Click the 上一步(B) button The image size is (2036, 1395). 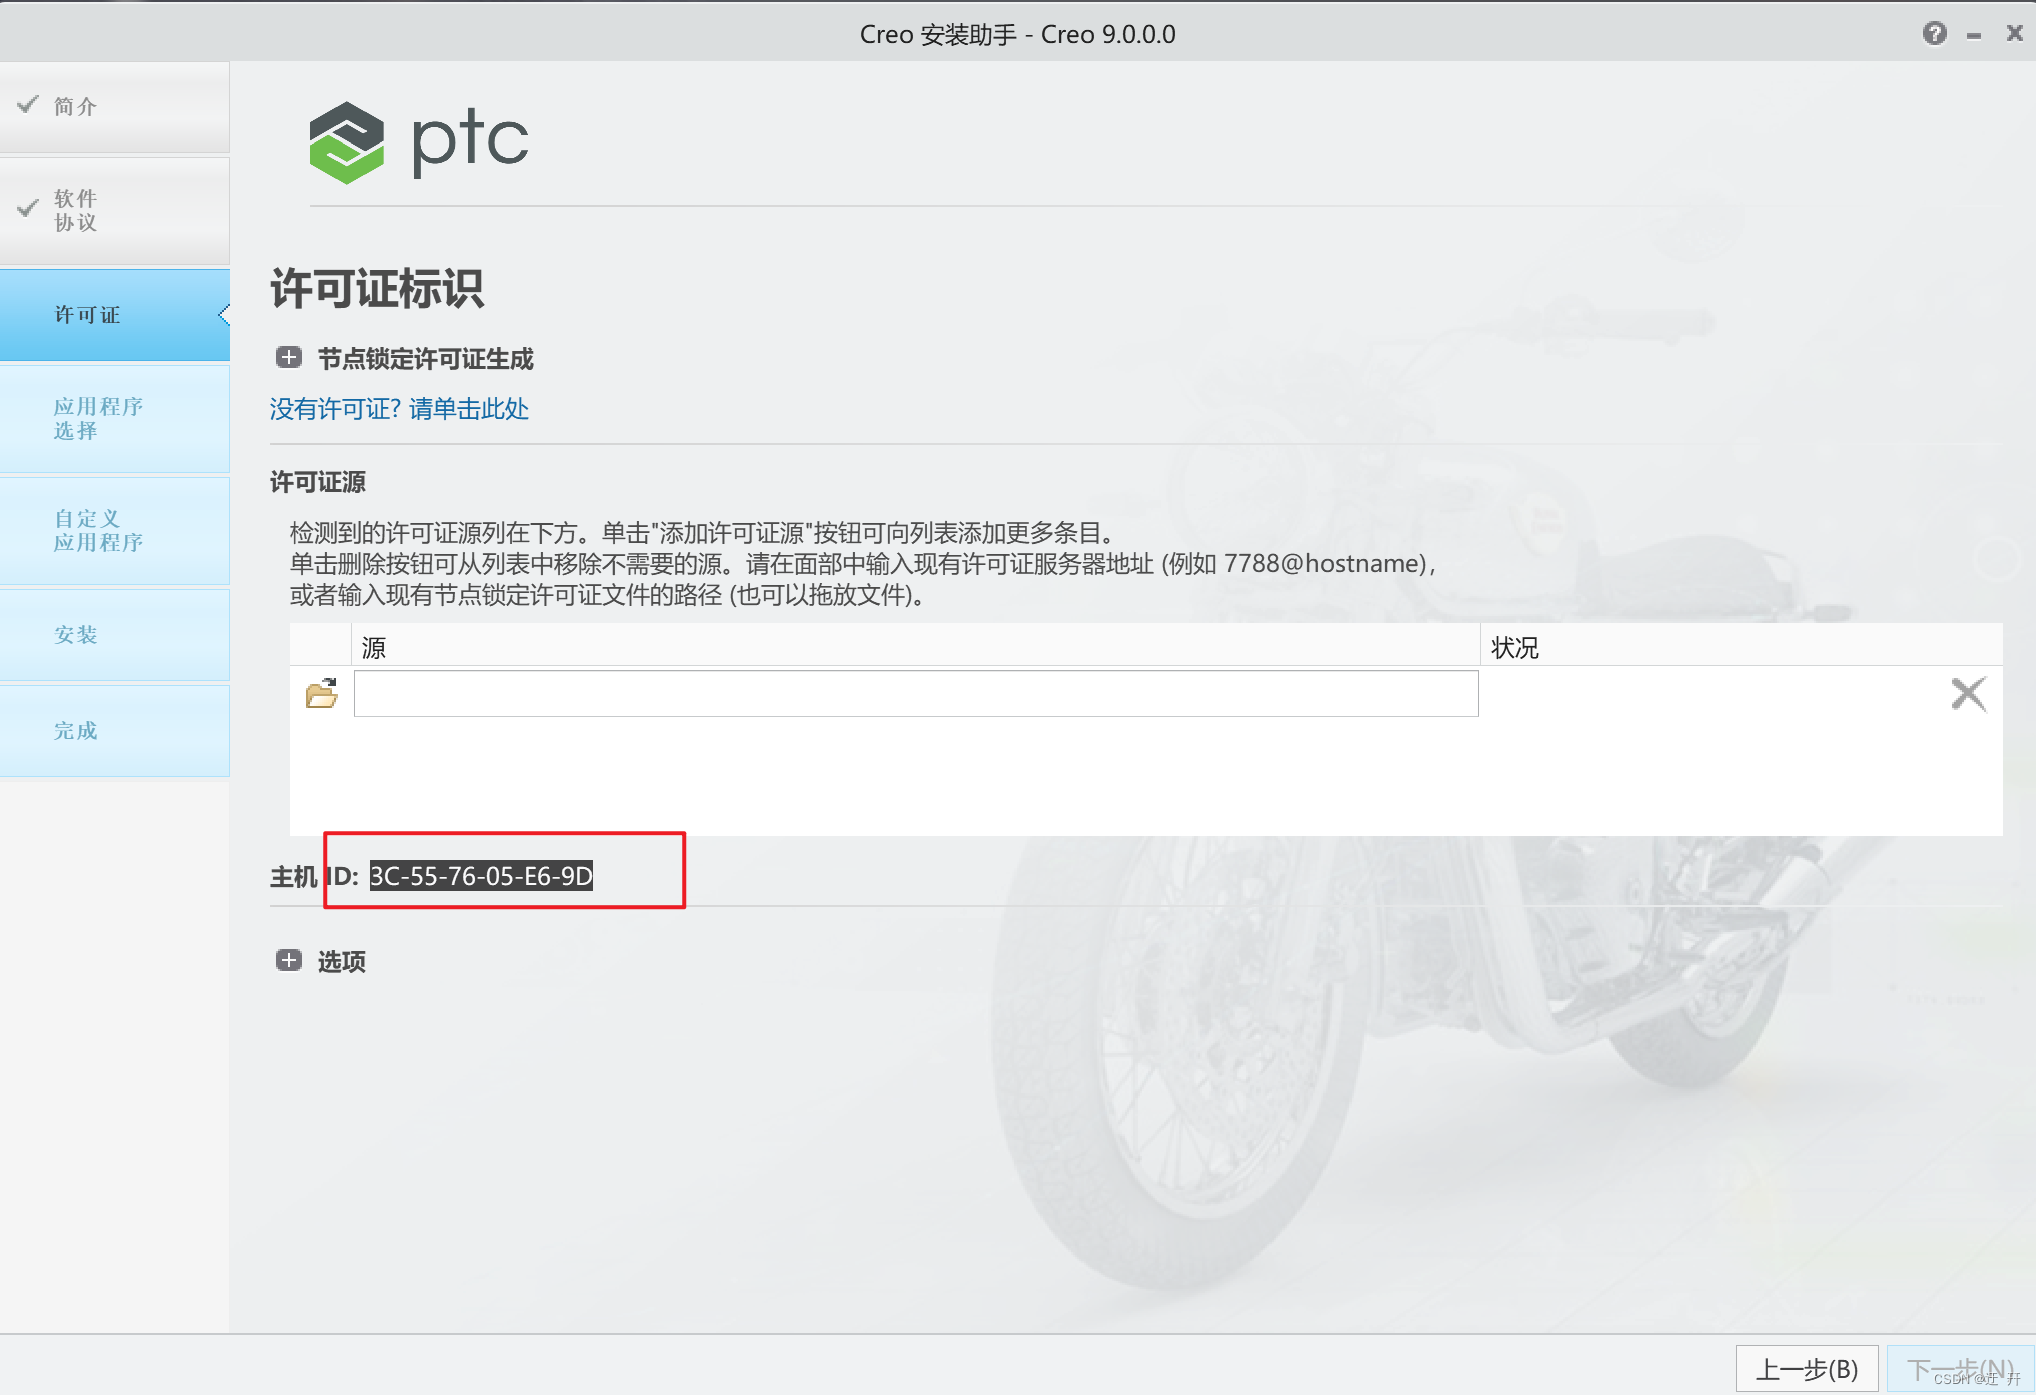click(x=1807, y=1369)
